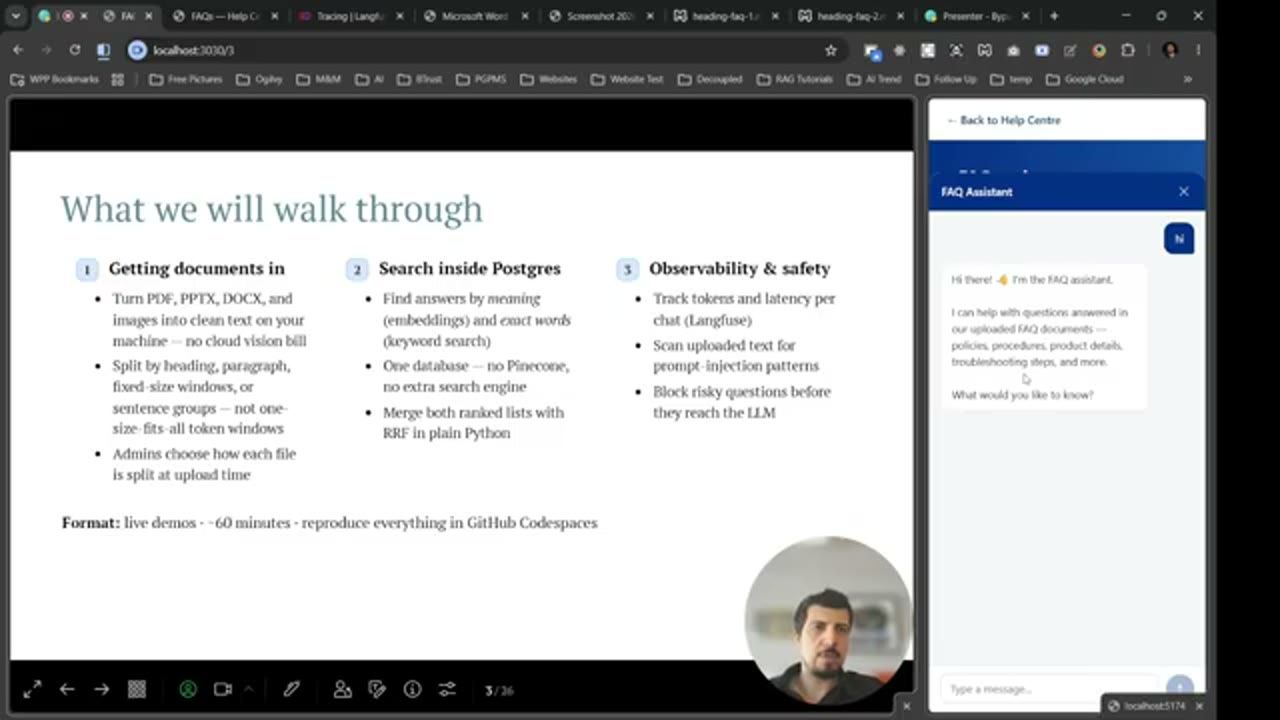Click the presenter webcam thumbnail
Screen dimensions: 1280x720
pos(827,618)
